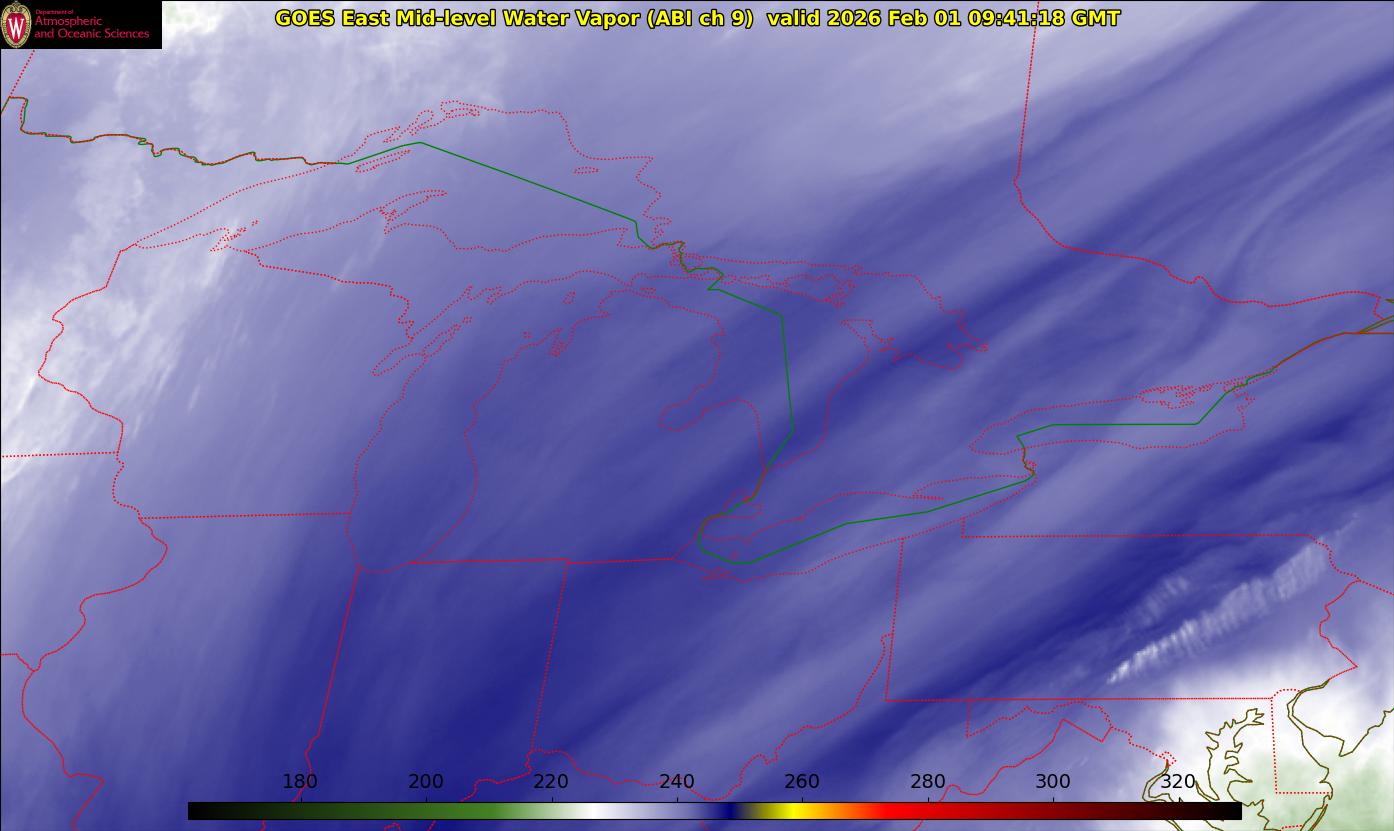Click the 220 colorbar tick label

(551, 782)
